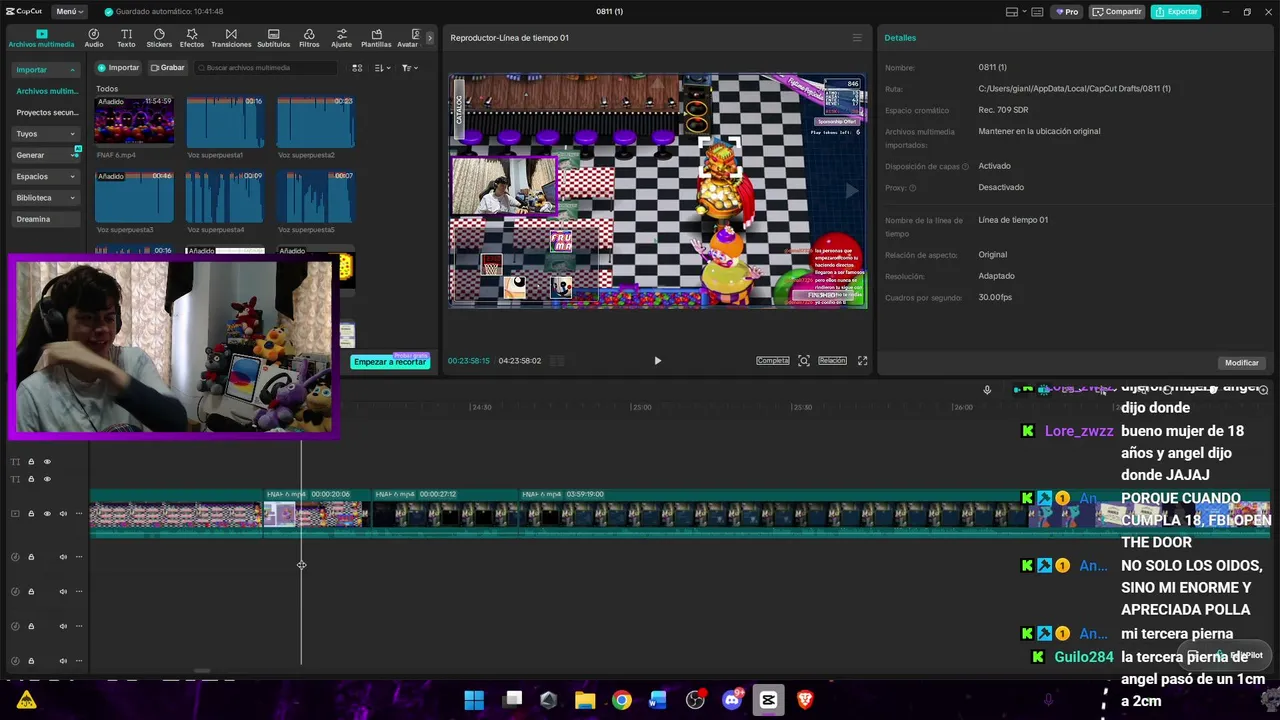Open the CapCut Menú dropdown

(x=69, y=12)
